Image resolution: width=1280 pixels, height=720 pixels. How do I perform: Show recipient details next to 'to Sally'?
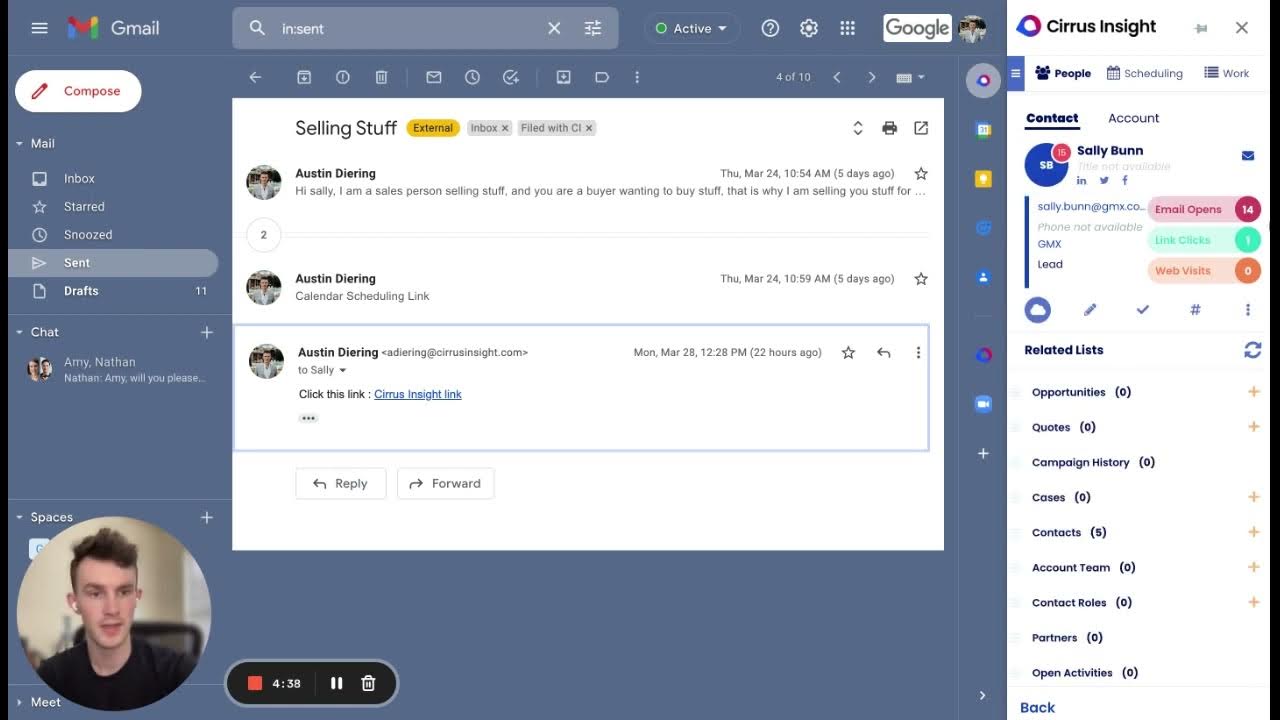[343, 370]
